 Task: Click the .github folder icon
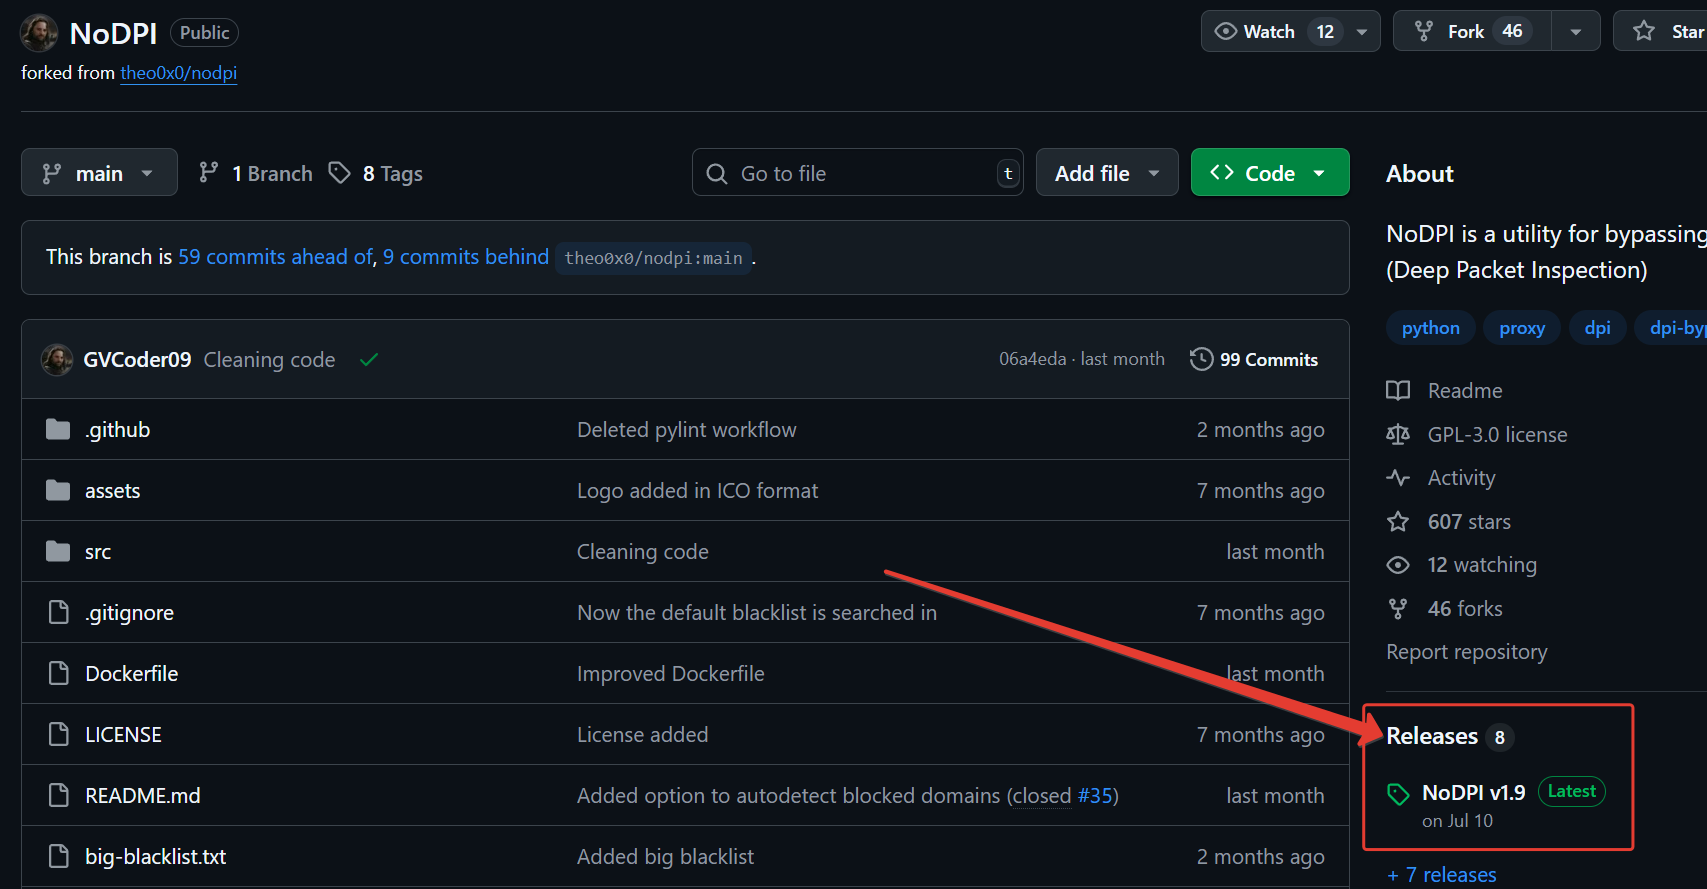pos(58,430)
